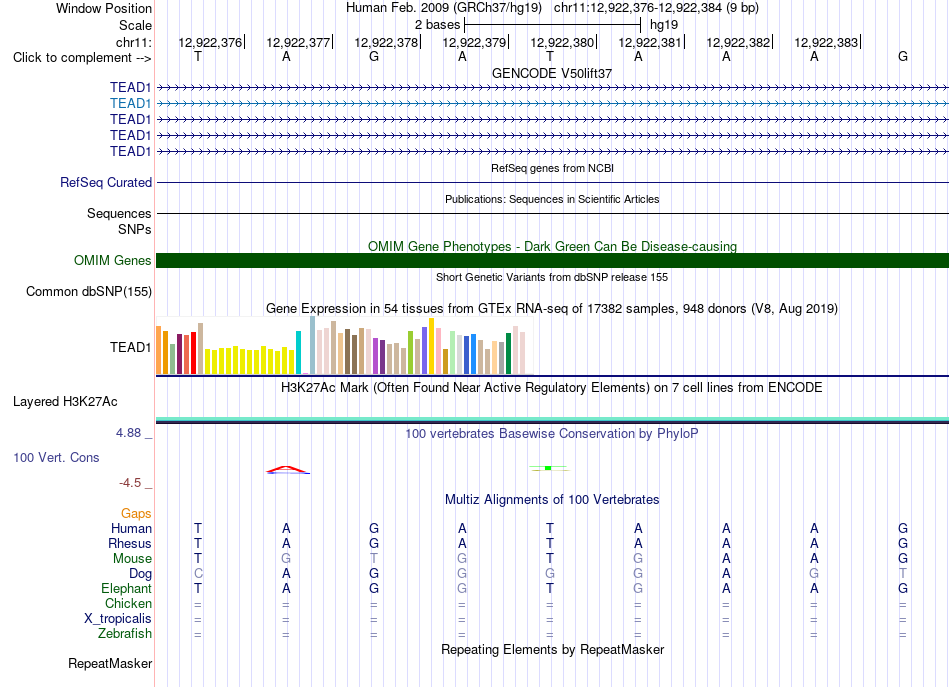
Task: Click the red PhyloP conservation peak
Action: pos(288,470)
